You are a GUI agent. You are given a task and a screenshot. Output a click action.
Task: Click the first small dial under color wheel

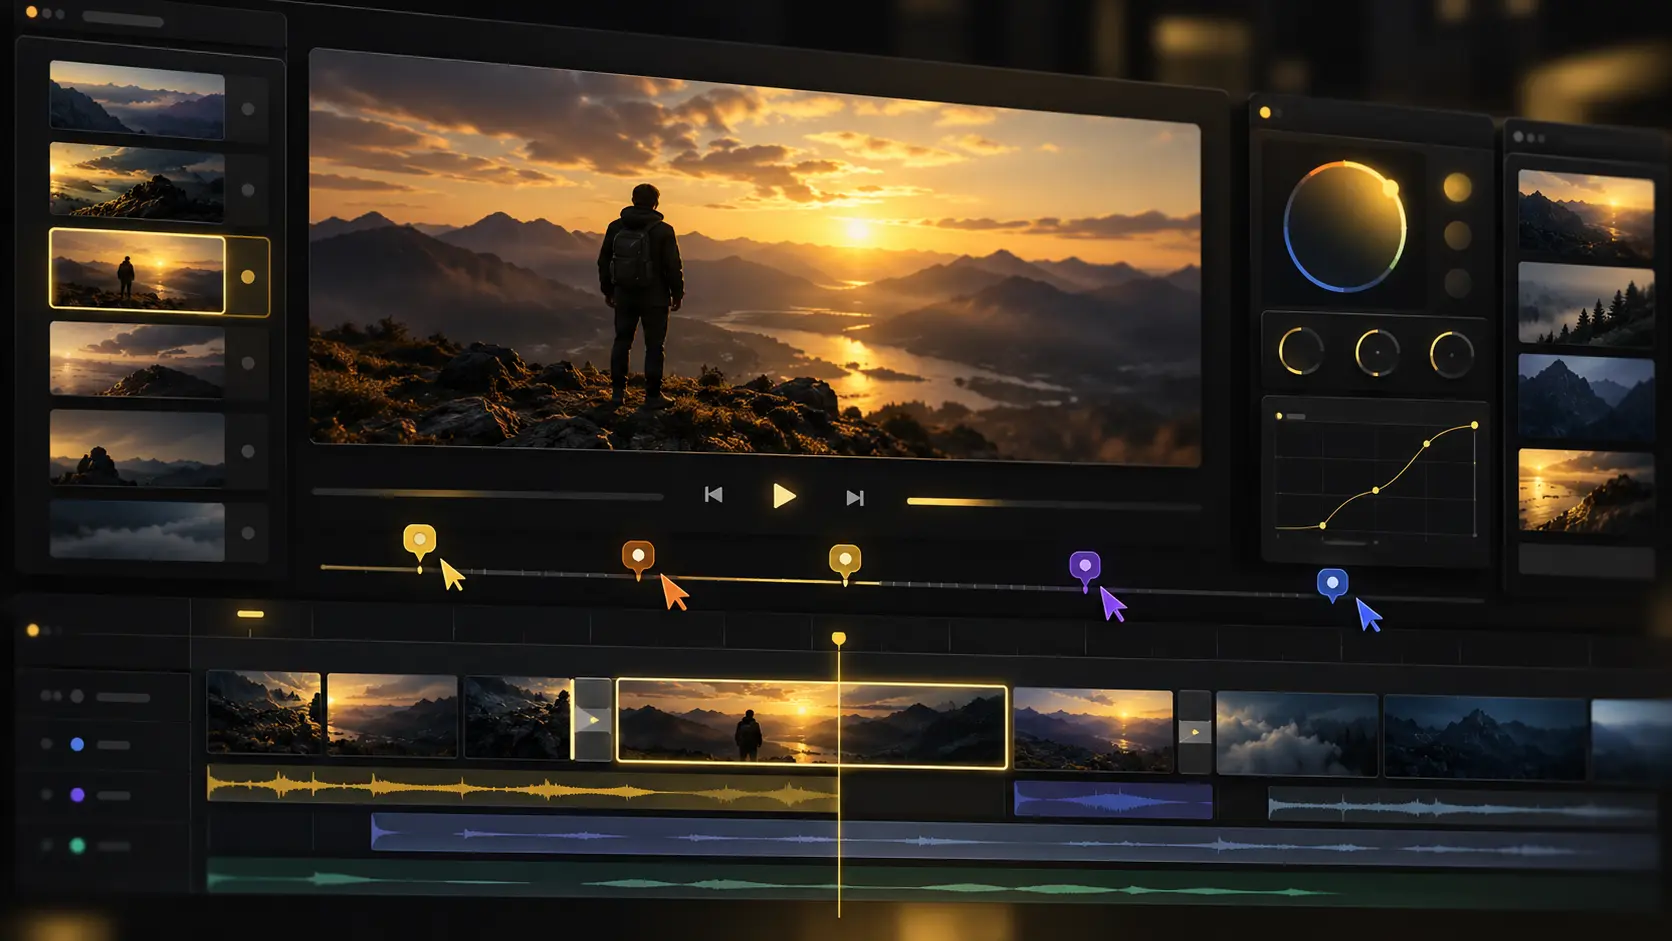[1301, 351]
